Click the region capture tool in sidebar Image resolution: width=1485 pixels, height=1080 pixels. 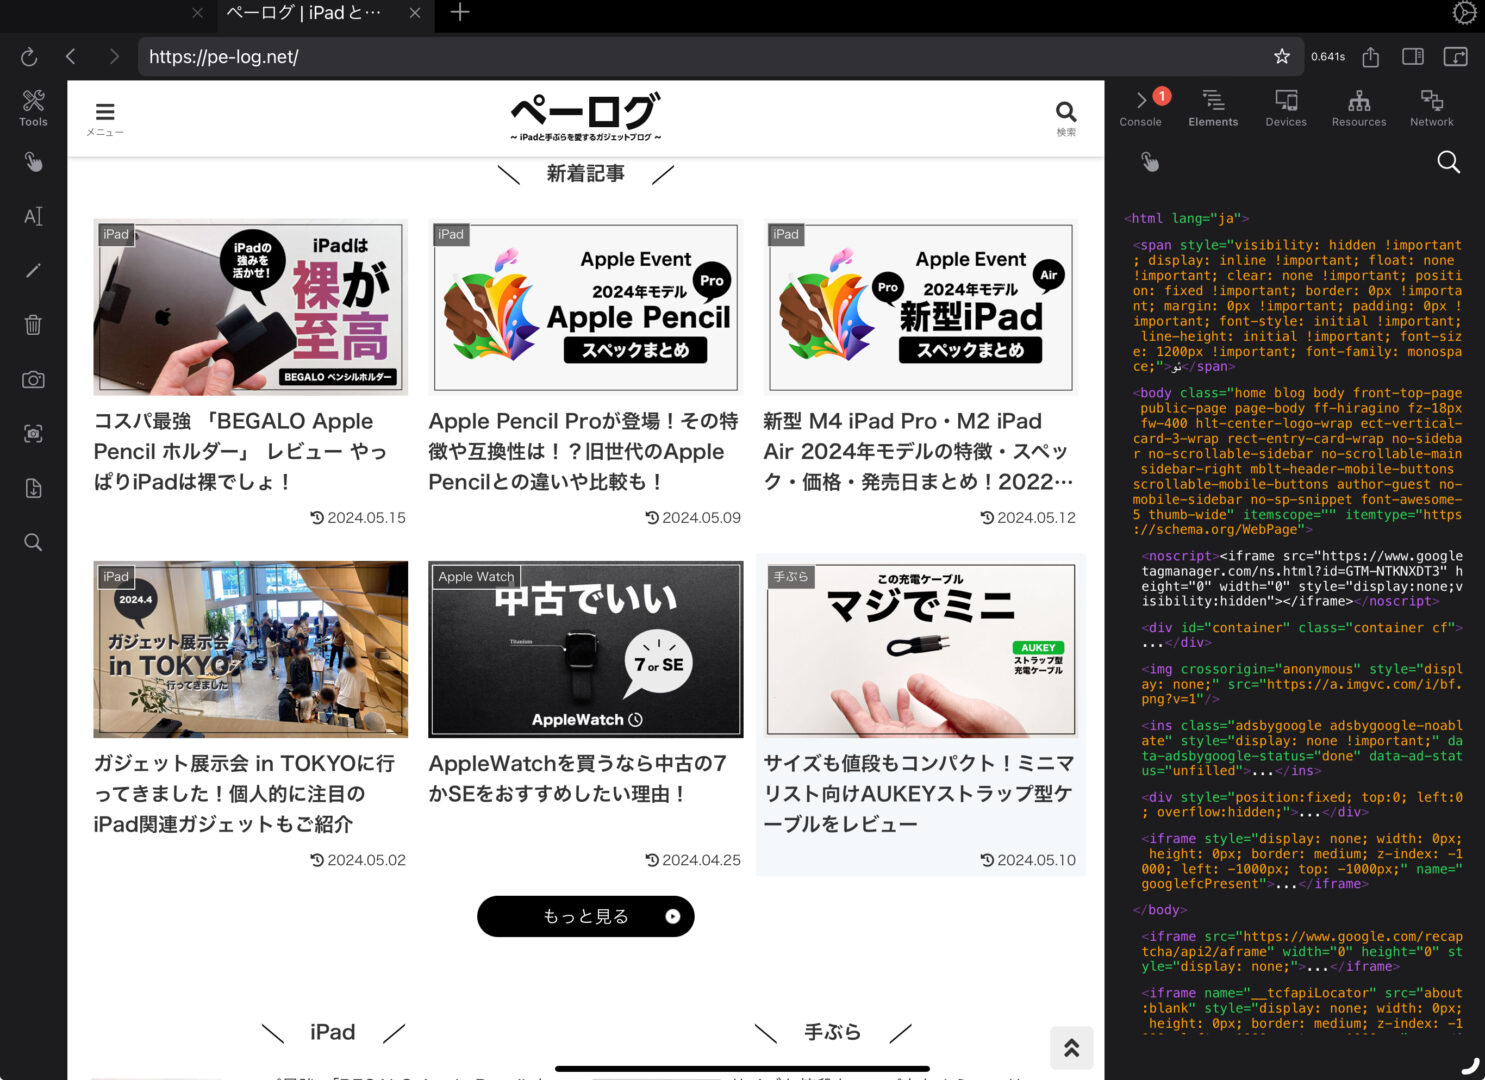coord(33,434)
